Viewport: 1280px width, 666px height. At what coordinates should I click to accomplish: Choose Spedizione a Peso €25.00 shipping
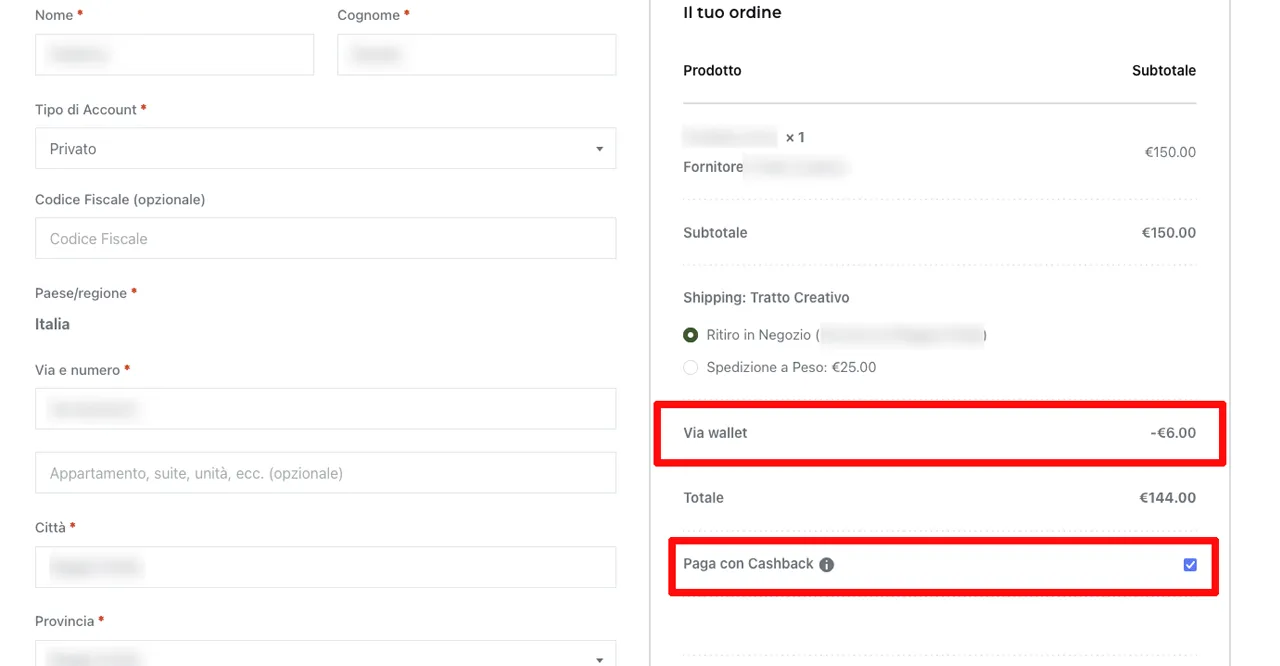[x=690, y=367]
